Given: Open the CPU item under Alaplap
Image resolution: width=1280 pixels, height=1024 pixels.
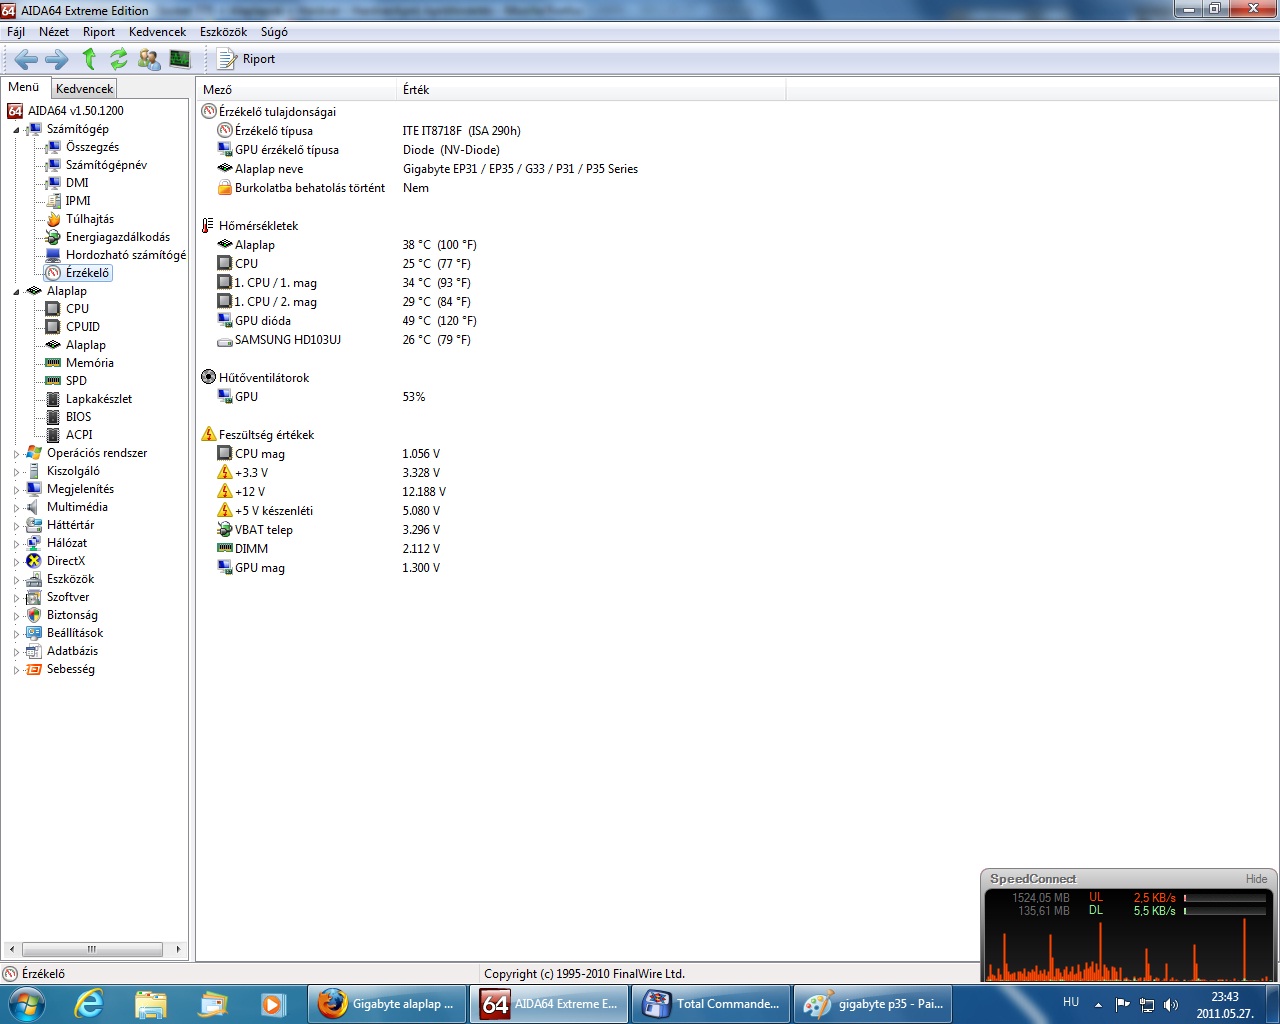Looking at the screenshot, I should (x=77, y=309).
